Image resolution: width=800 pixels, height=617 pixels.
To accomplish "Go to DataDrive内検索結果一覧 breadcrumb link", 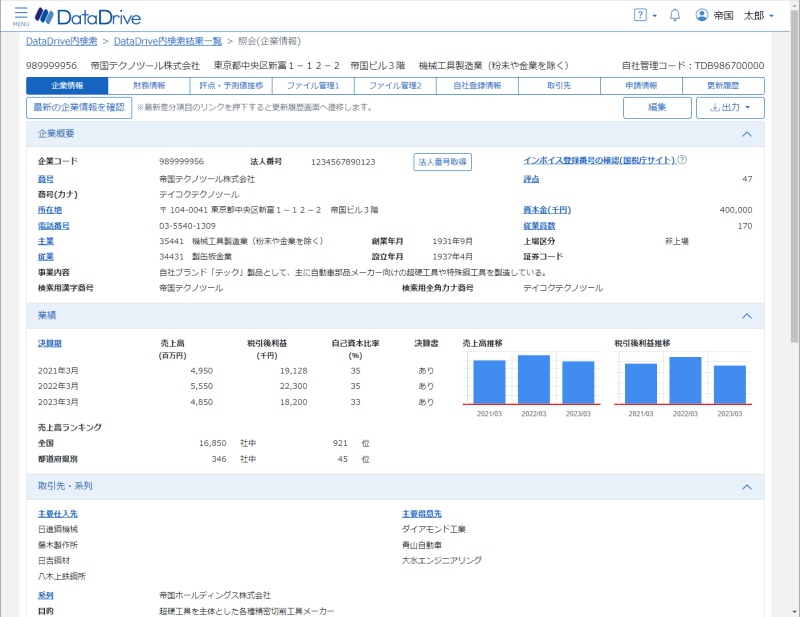I will [x=168, y=41].
